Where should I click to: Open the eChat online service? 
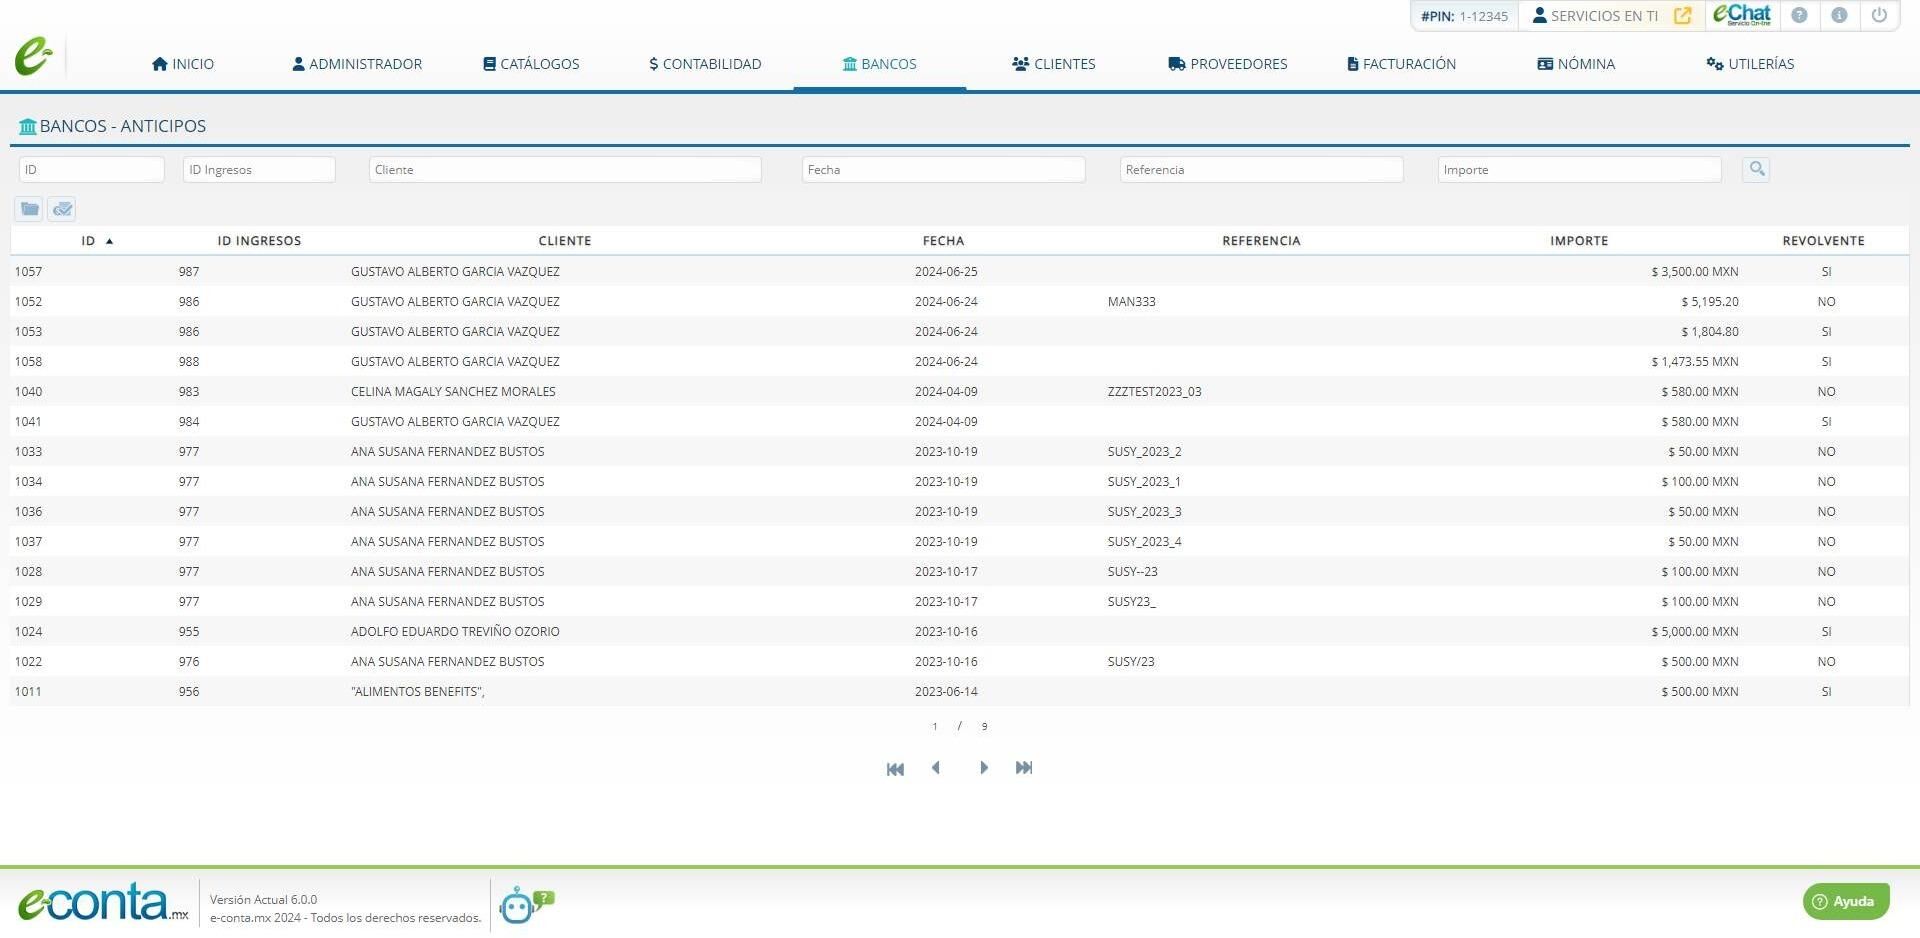[1742, 15]
